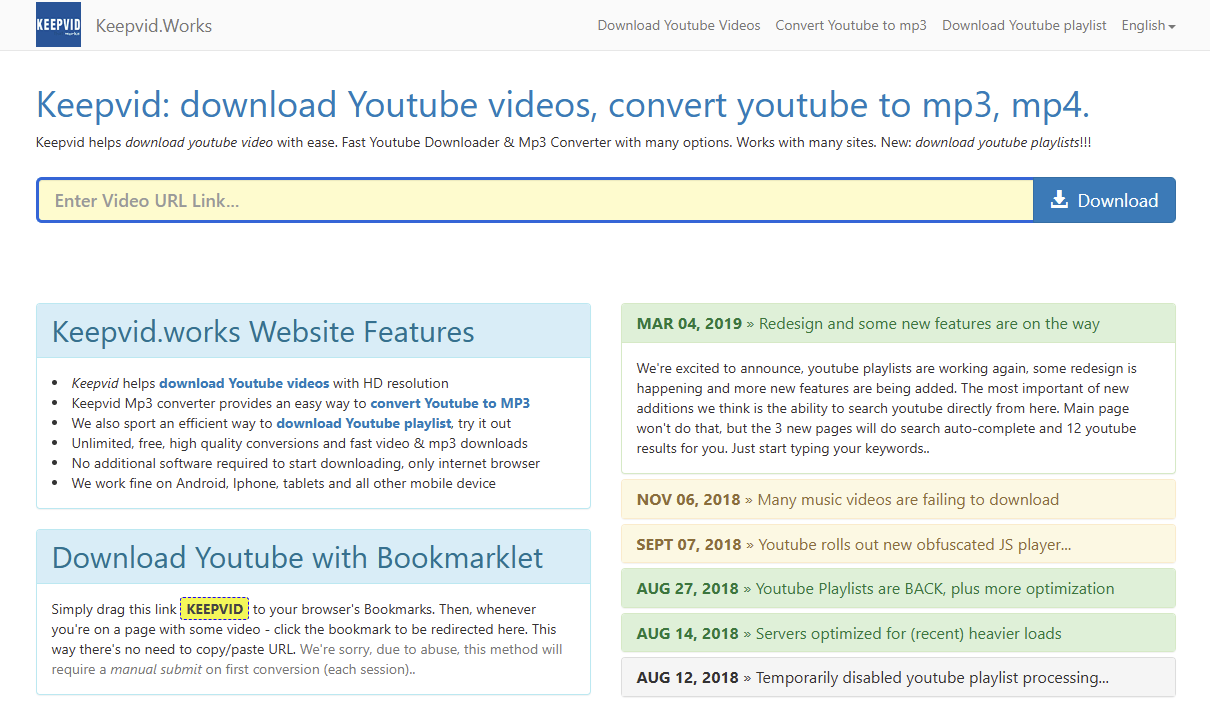Open Download Youtube playlist from the navbar
The height and width of the screenshot is (709, 1210).
pyautogui.click(x=1024, y=25)
